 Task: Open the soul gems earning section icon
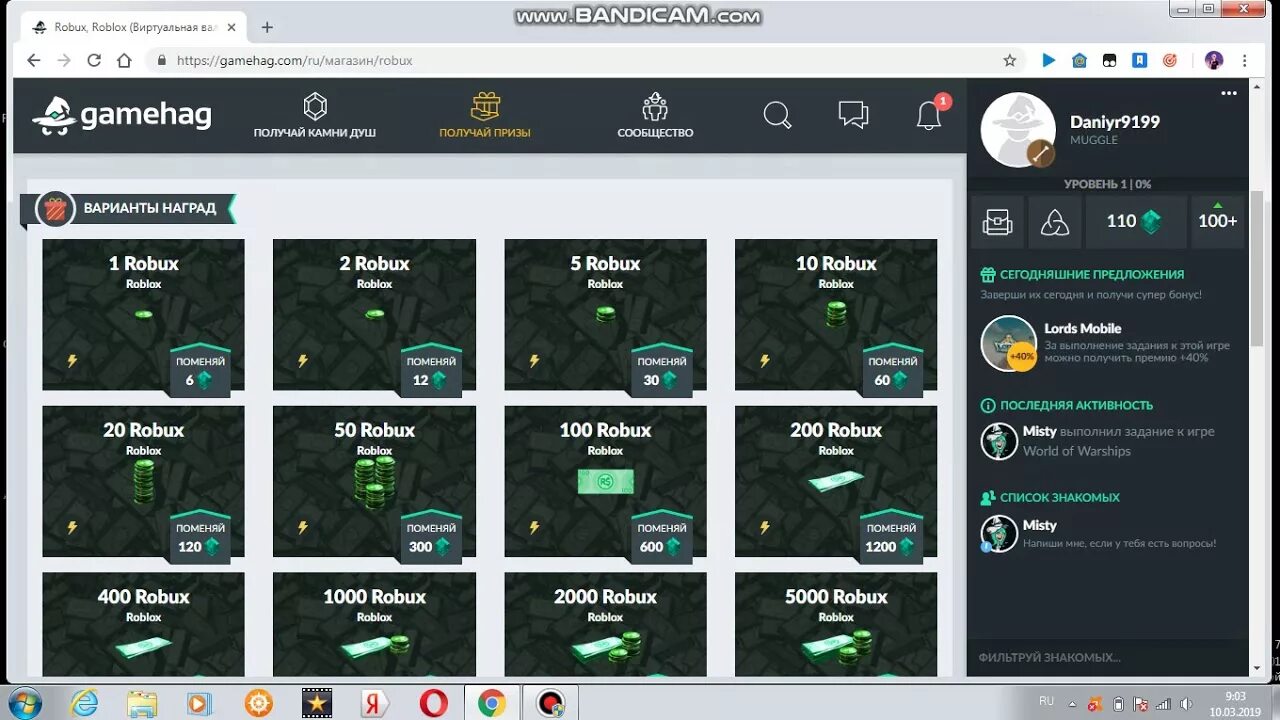click(315, 107)
